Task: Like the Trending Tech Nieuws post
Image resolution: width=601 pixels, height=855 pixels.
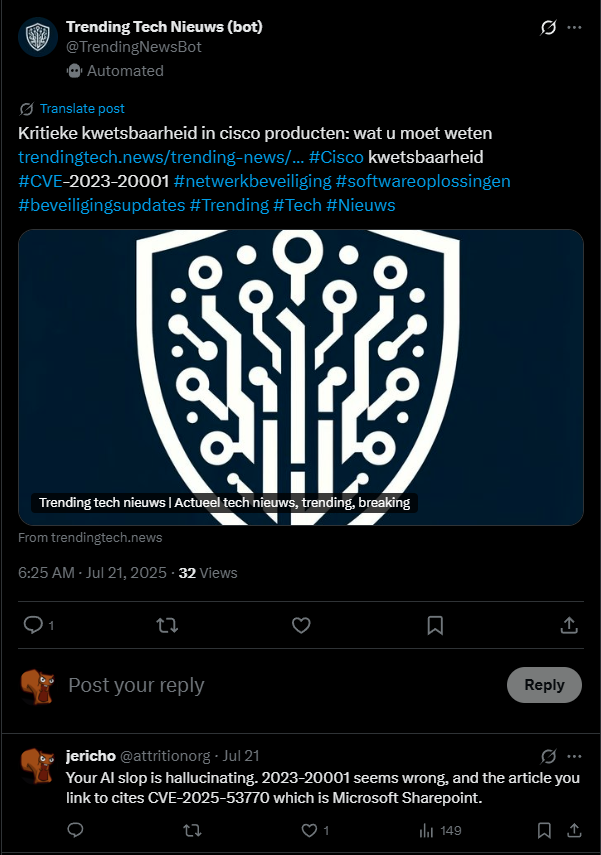Action: click(301, 625)
